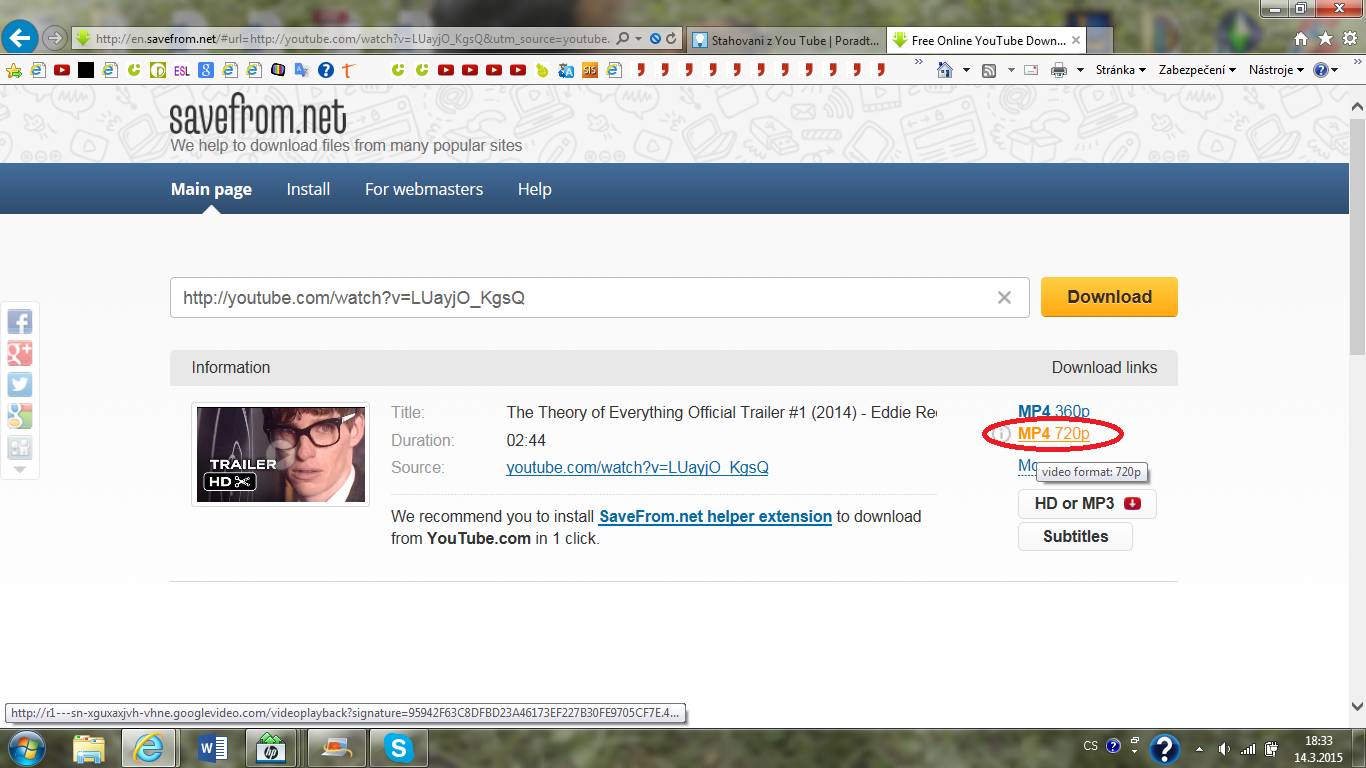The image size is (1366, 768).
Task: Open the Main page nav item
Action: pos(211,189)
